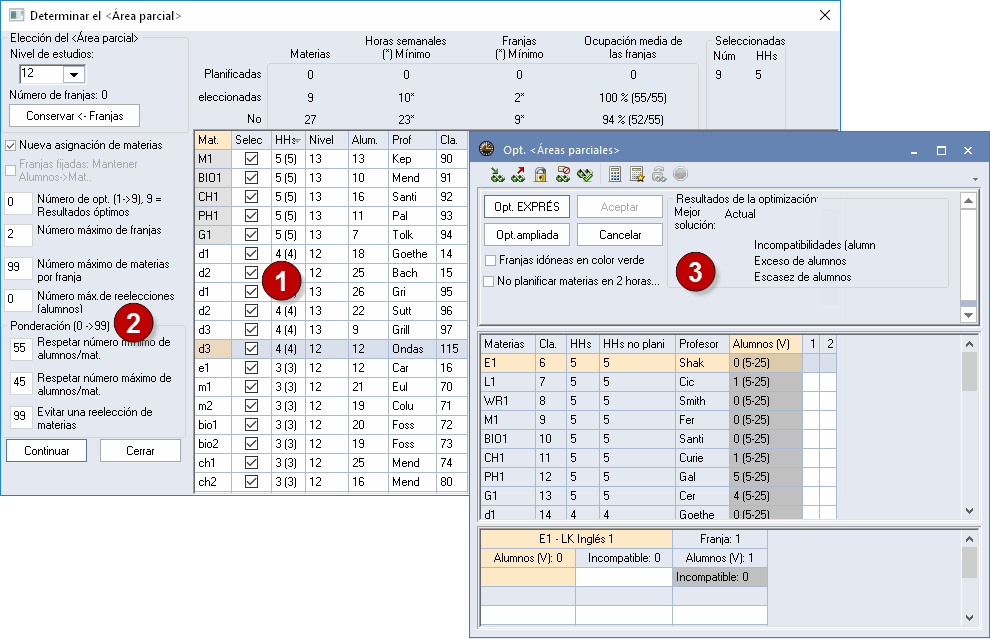The width and height of the screenshot is (990, 639).
Task: Click scroll down arrow in Resultados panel
Action: (969, 314)
